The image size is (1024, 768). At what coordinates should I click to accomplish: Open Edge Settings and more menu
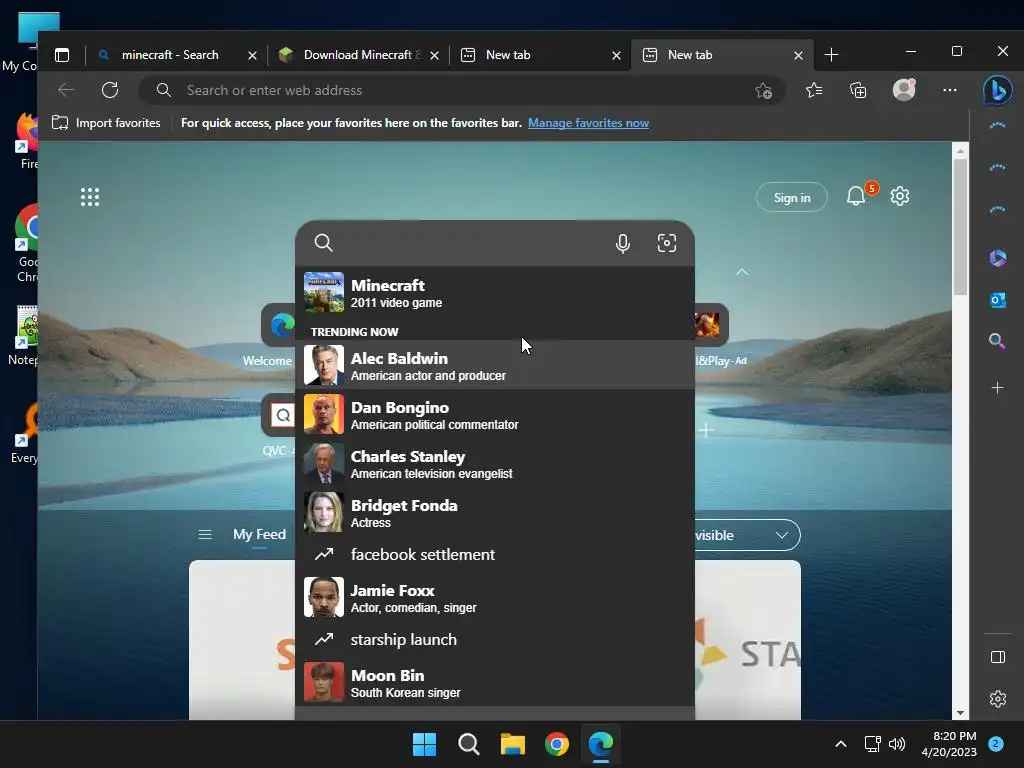950,90
